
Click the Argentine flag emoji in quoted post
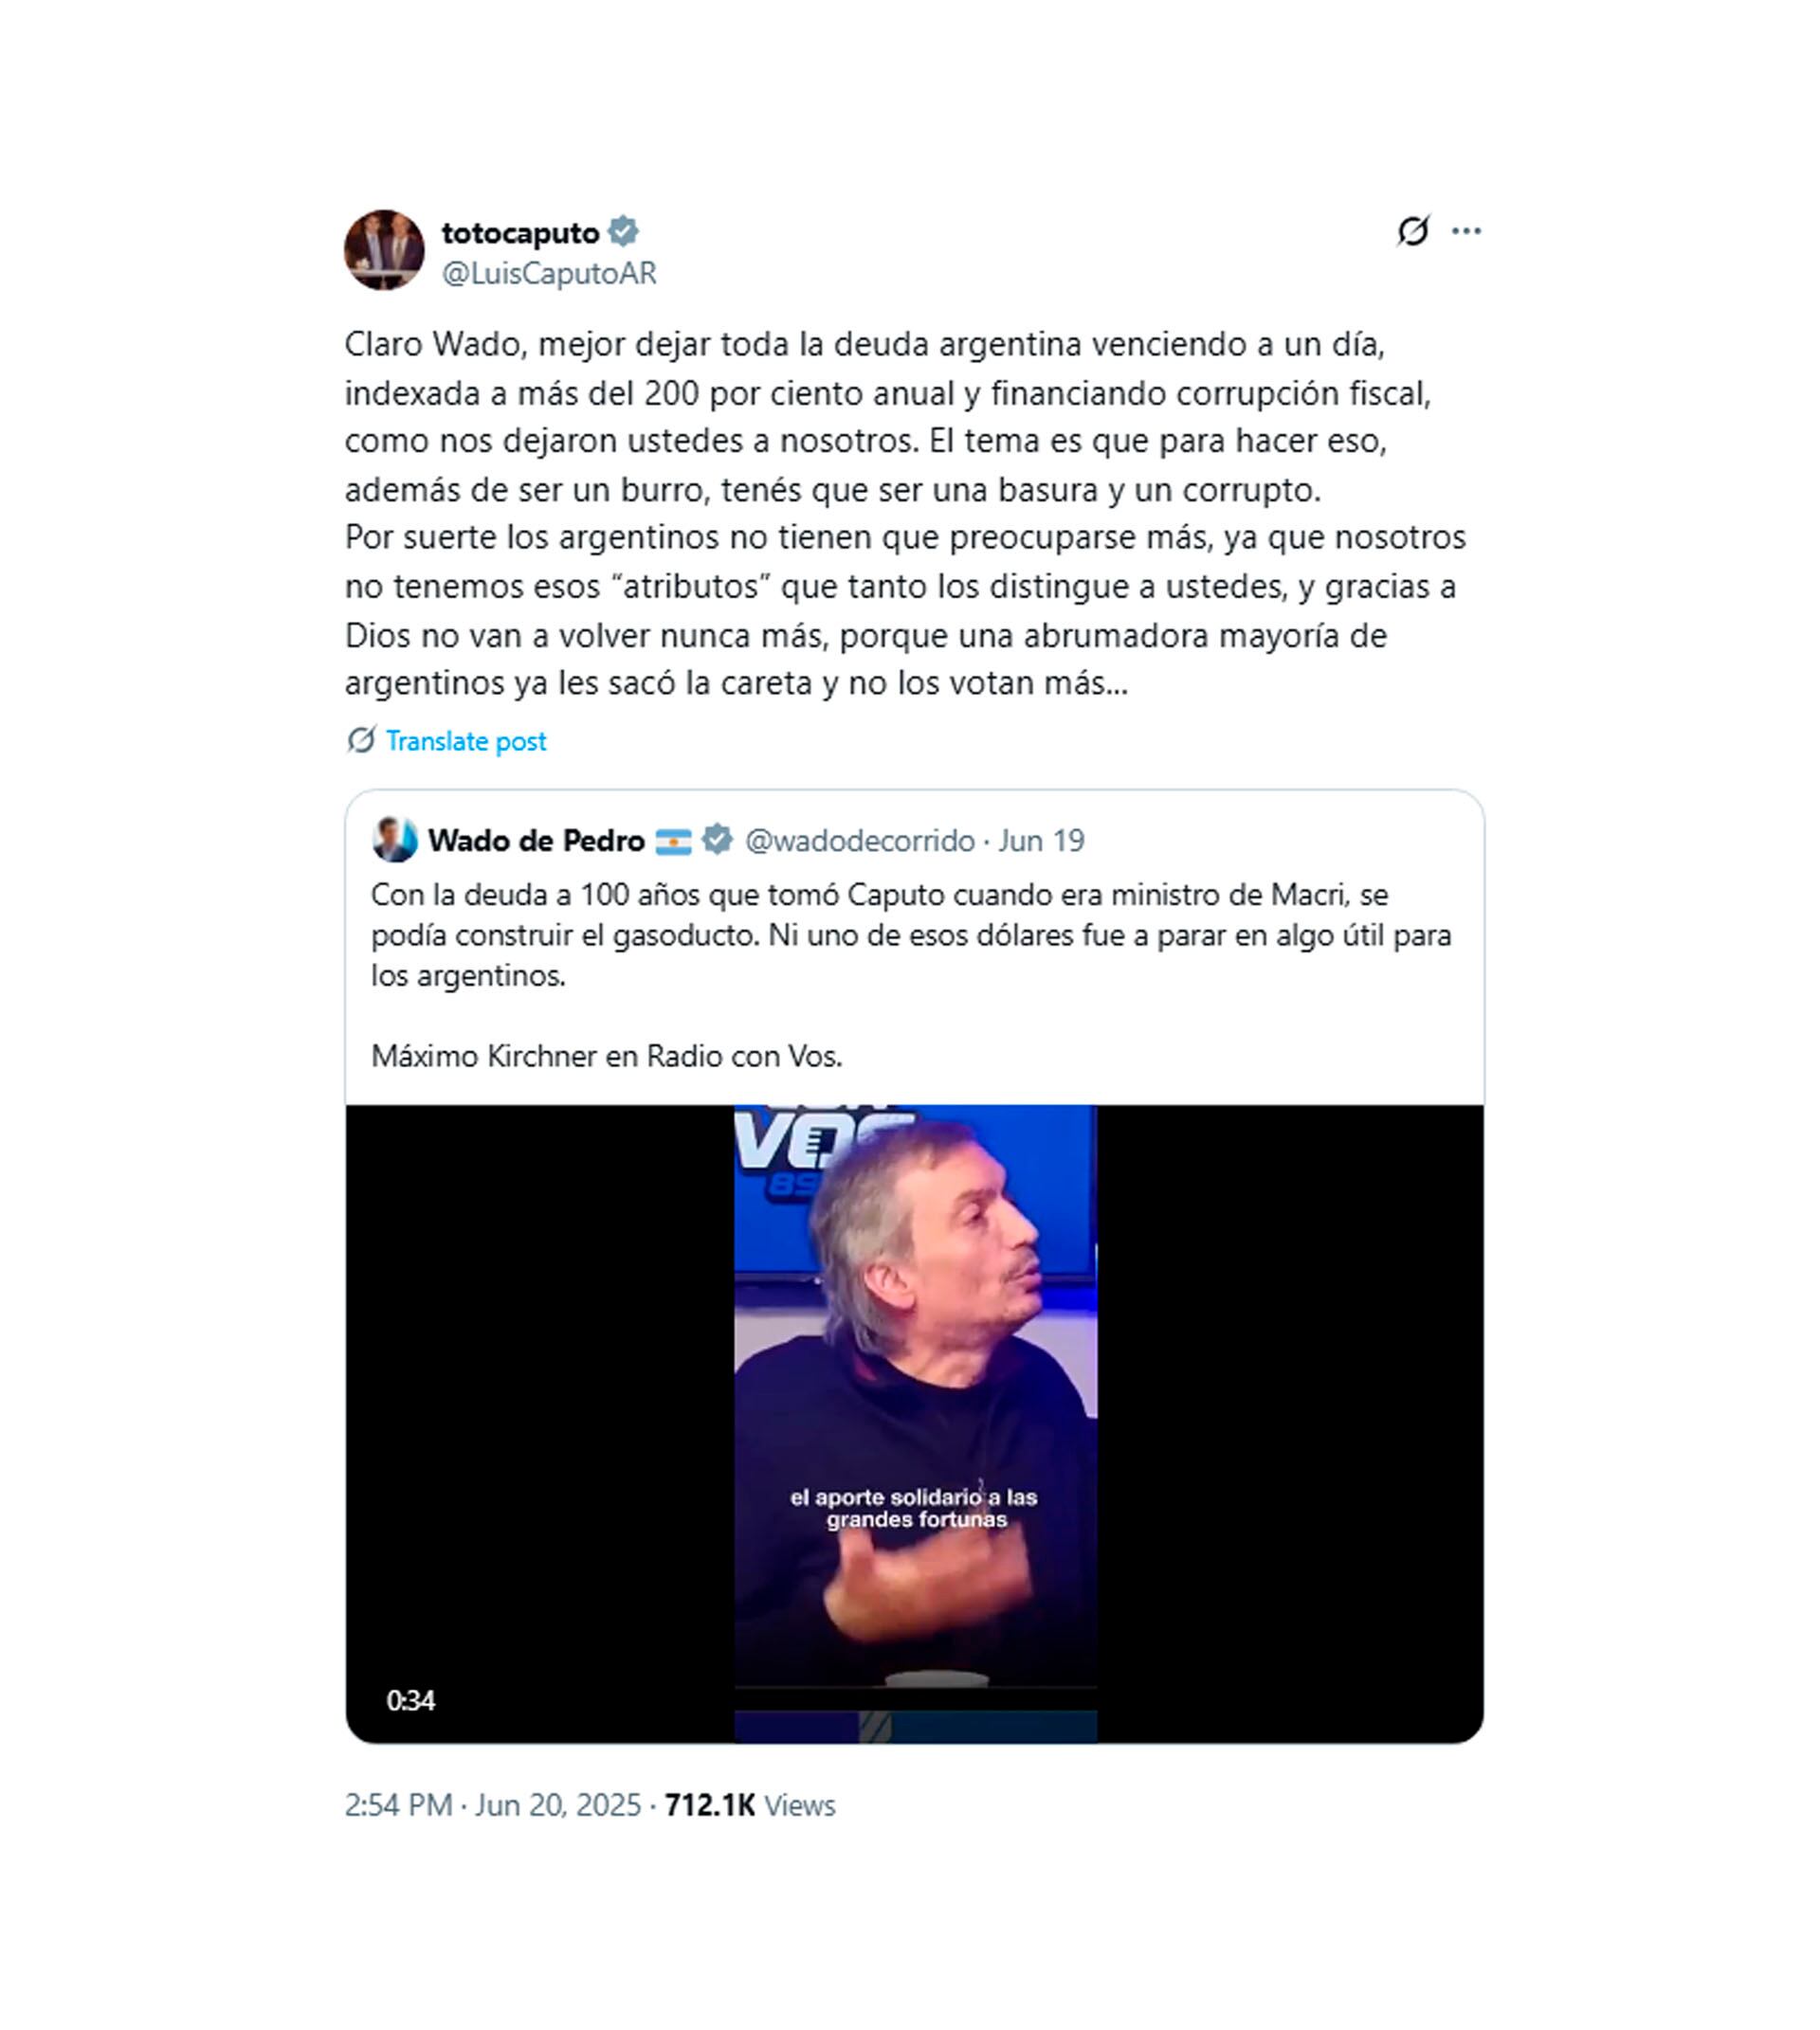coord(673,841)
